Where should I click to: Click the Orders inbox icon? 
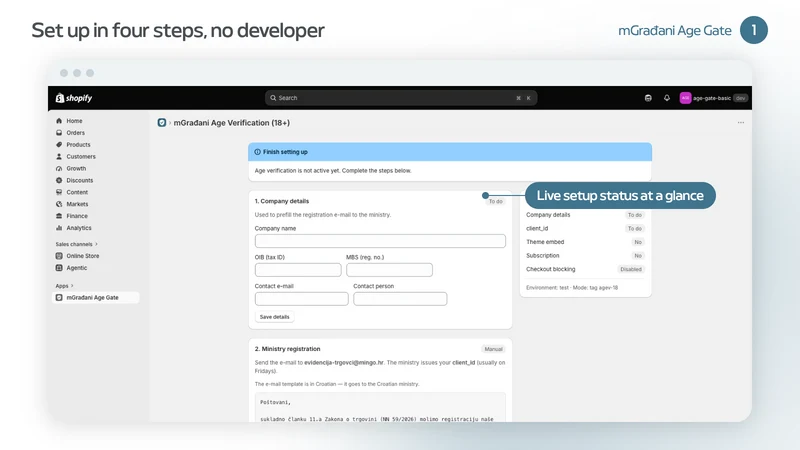click(59, 133)
